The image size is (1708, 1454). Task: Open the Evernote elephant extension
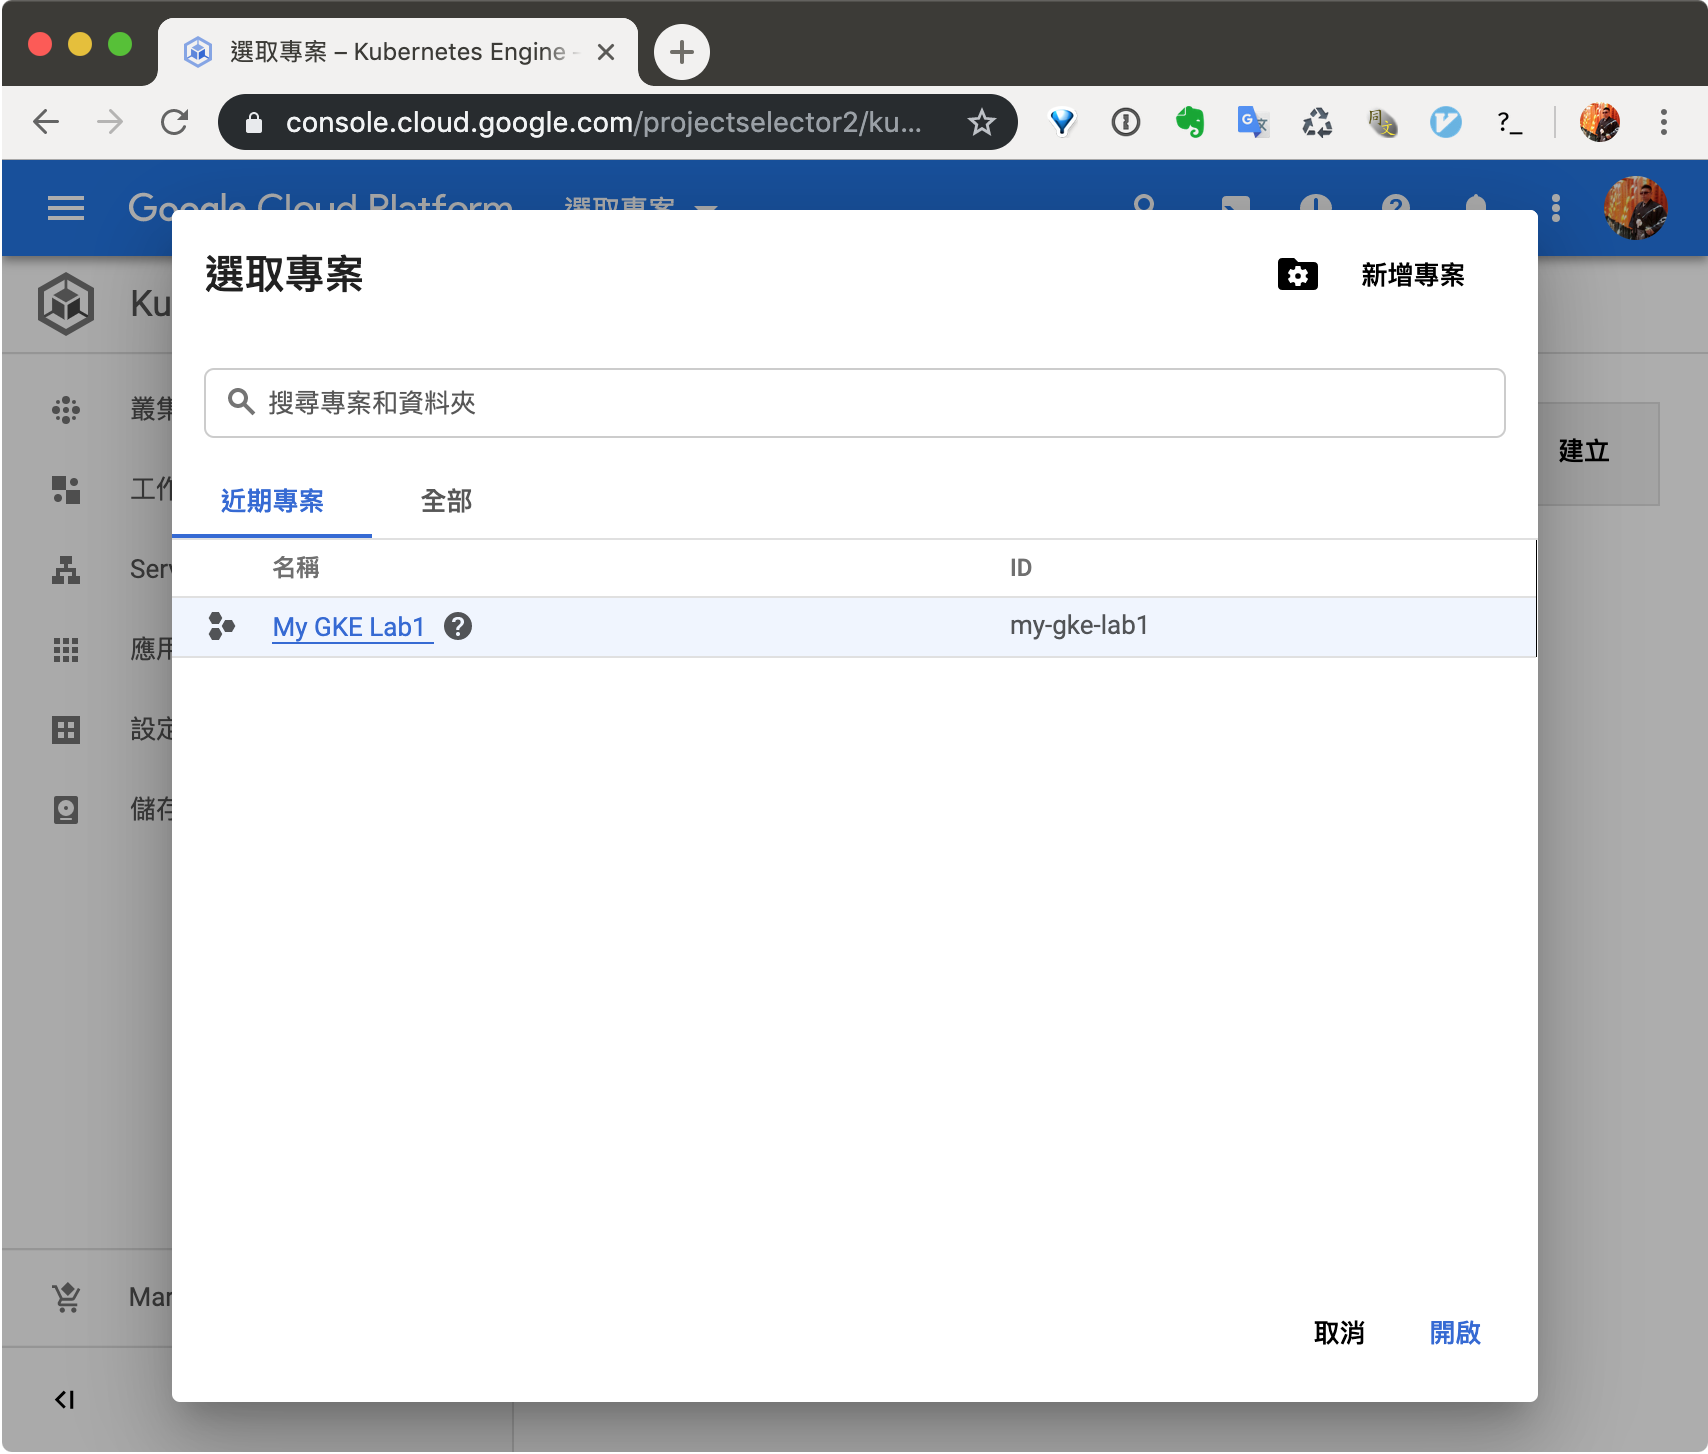click(1190, 122)
